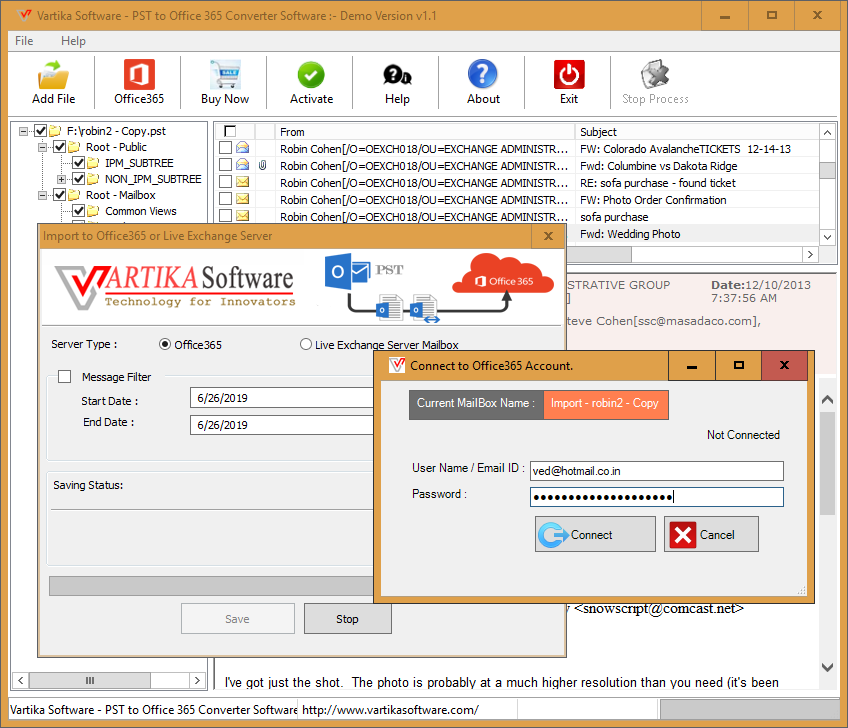Click the End Date field

(x=282, y=425)
